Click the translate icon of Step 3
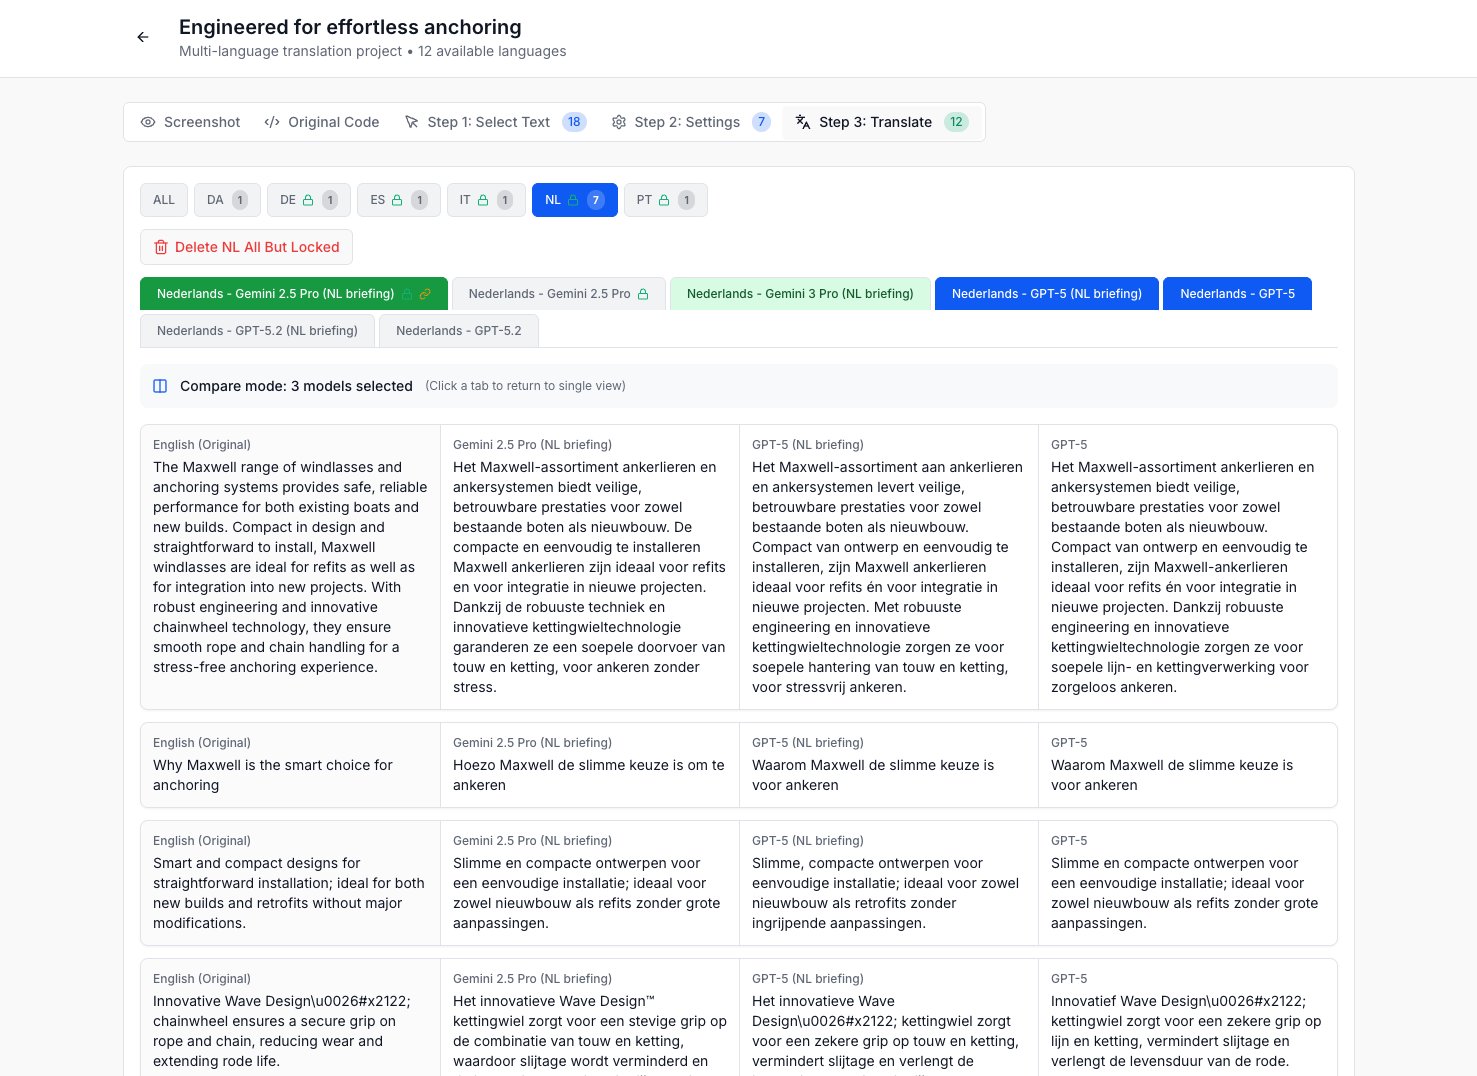1477x1076 pixels. [803, 122]
